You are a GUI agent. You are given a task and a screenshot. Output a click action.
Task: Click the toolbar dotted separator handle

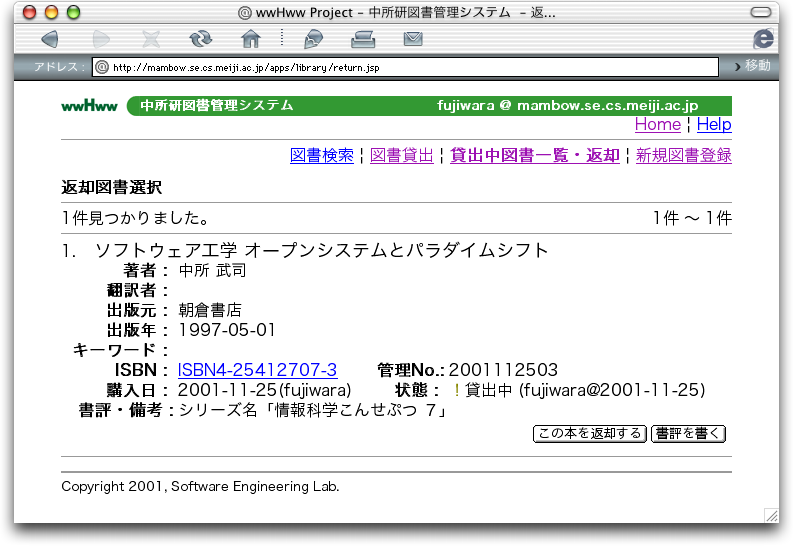point(282,39)
